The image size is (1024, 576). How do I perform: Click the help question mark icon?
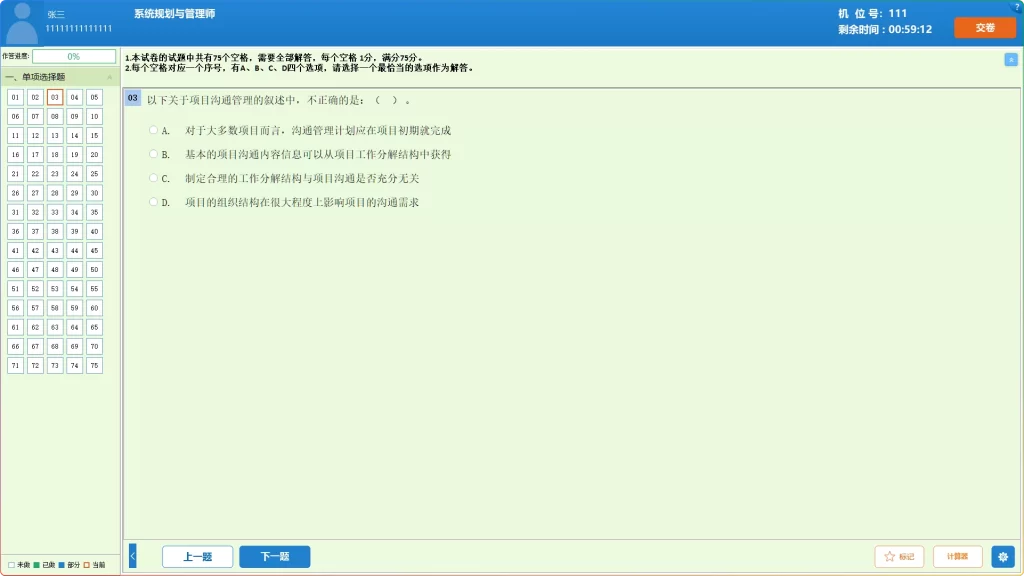[1017, 6]
